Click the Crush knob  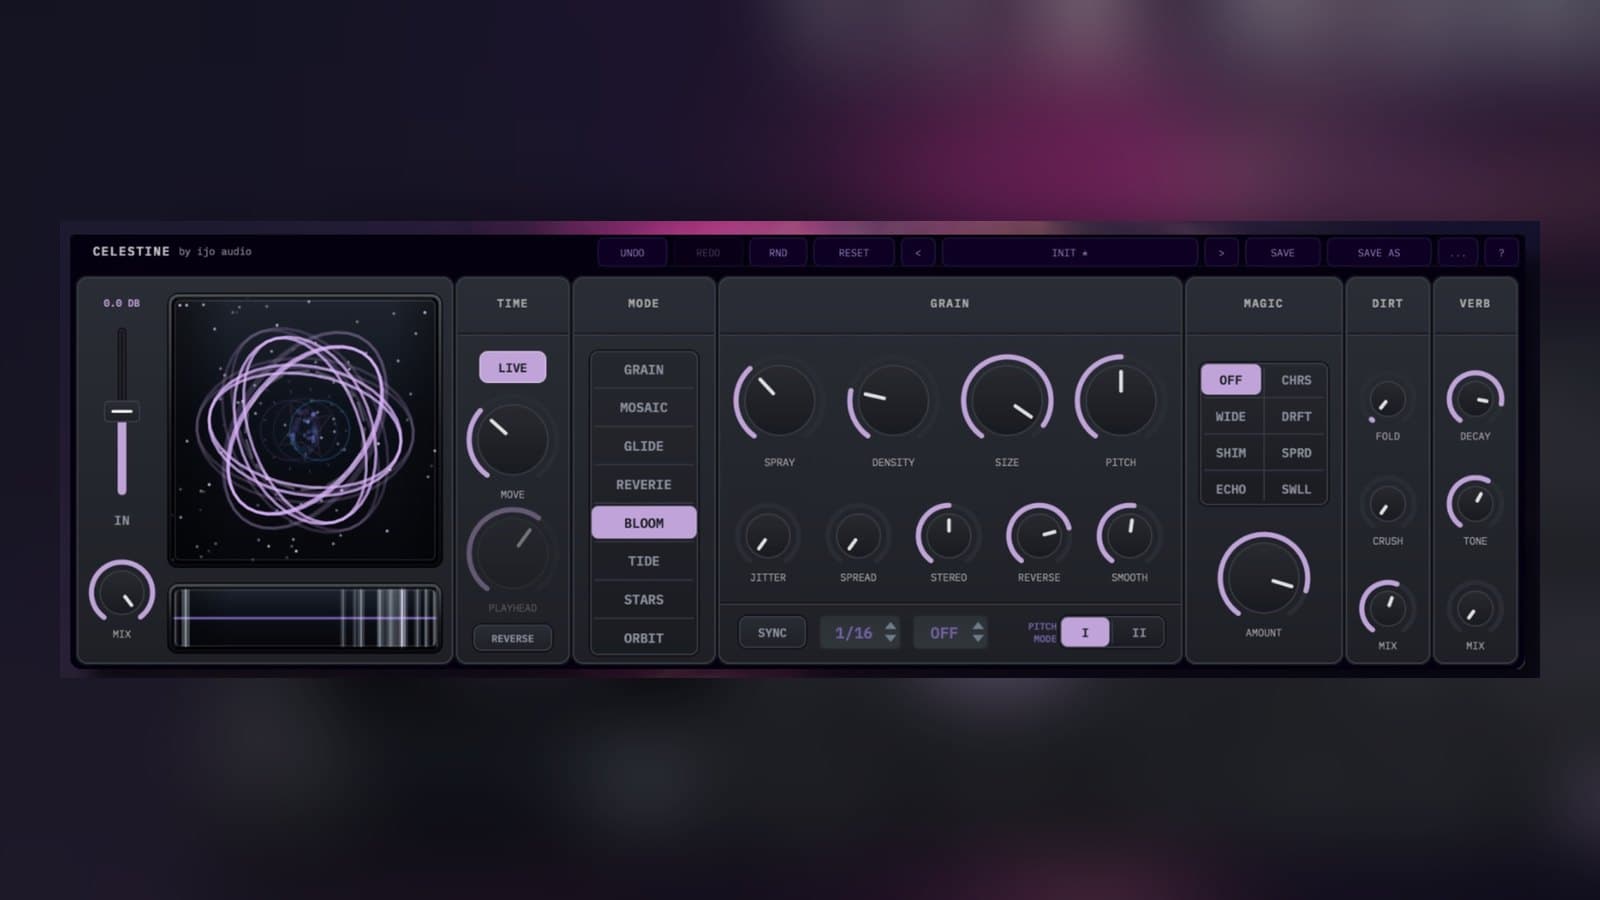tap(1387, 506)
